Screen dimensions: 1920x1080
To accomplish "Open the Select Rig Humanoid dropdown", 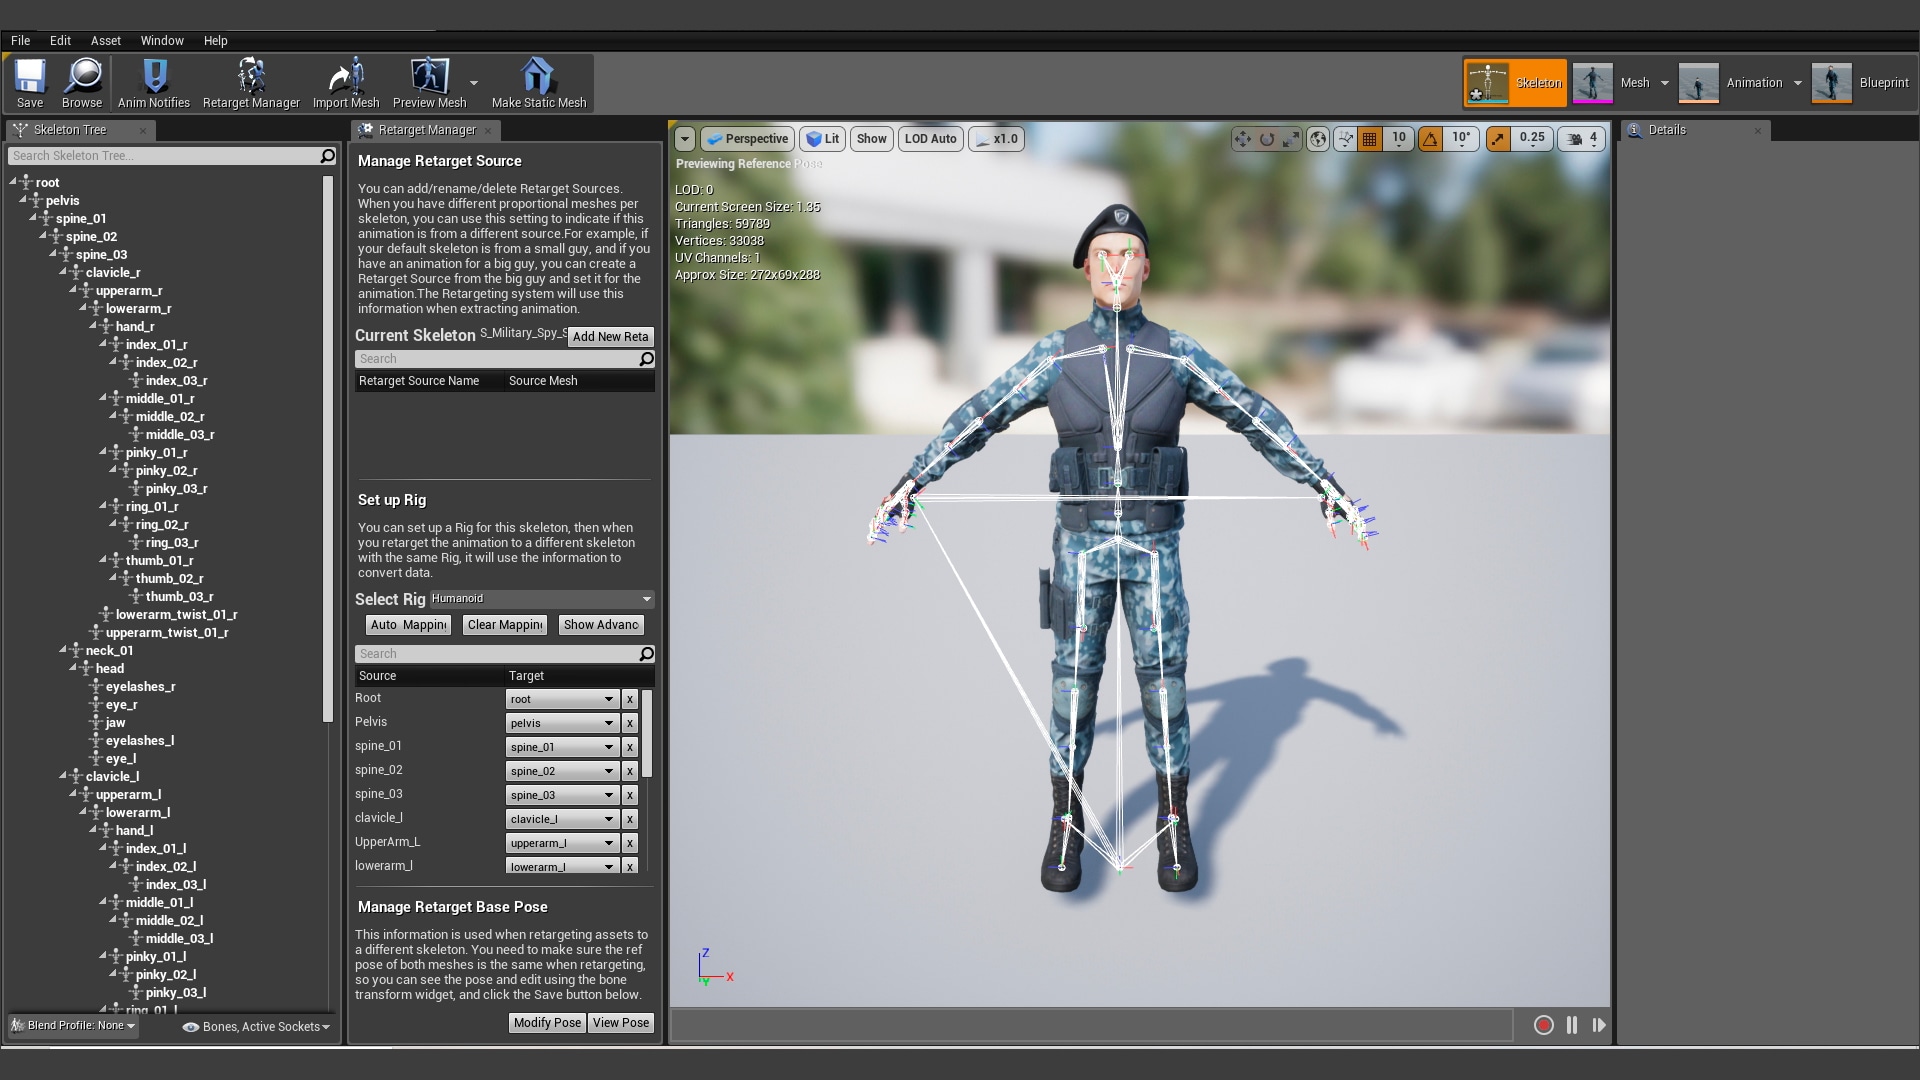I will coord(542,599).
